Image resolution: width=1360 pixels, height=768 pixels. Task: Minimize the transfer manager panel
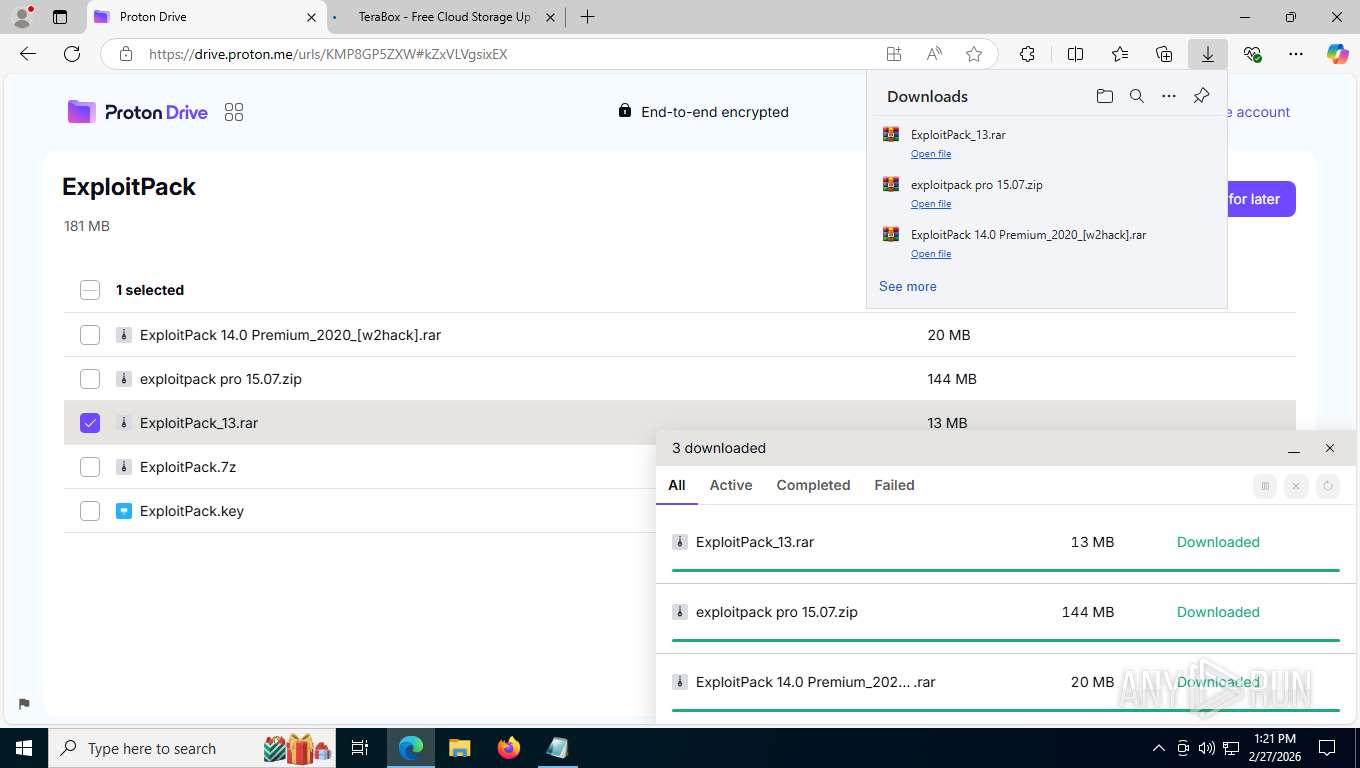[1294, 449]
